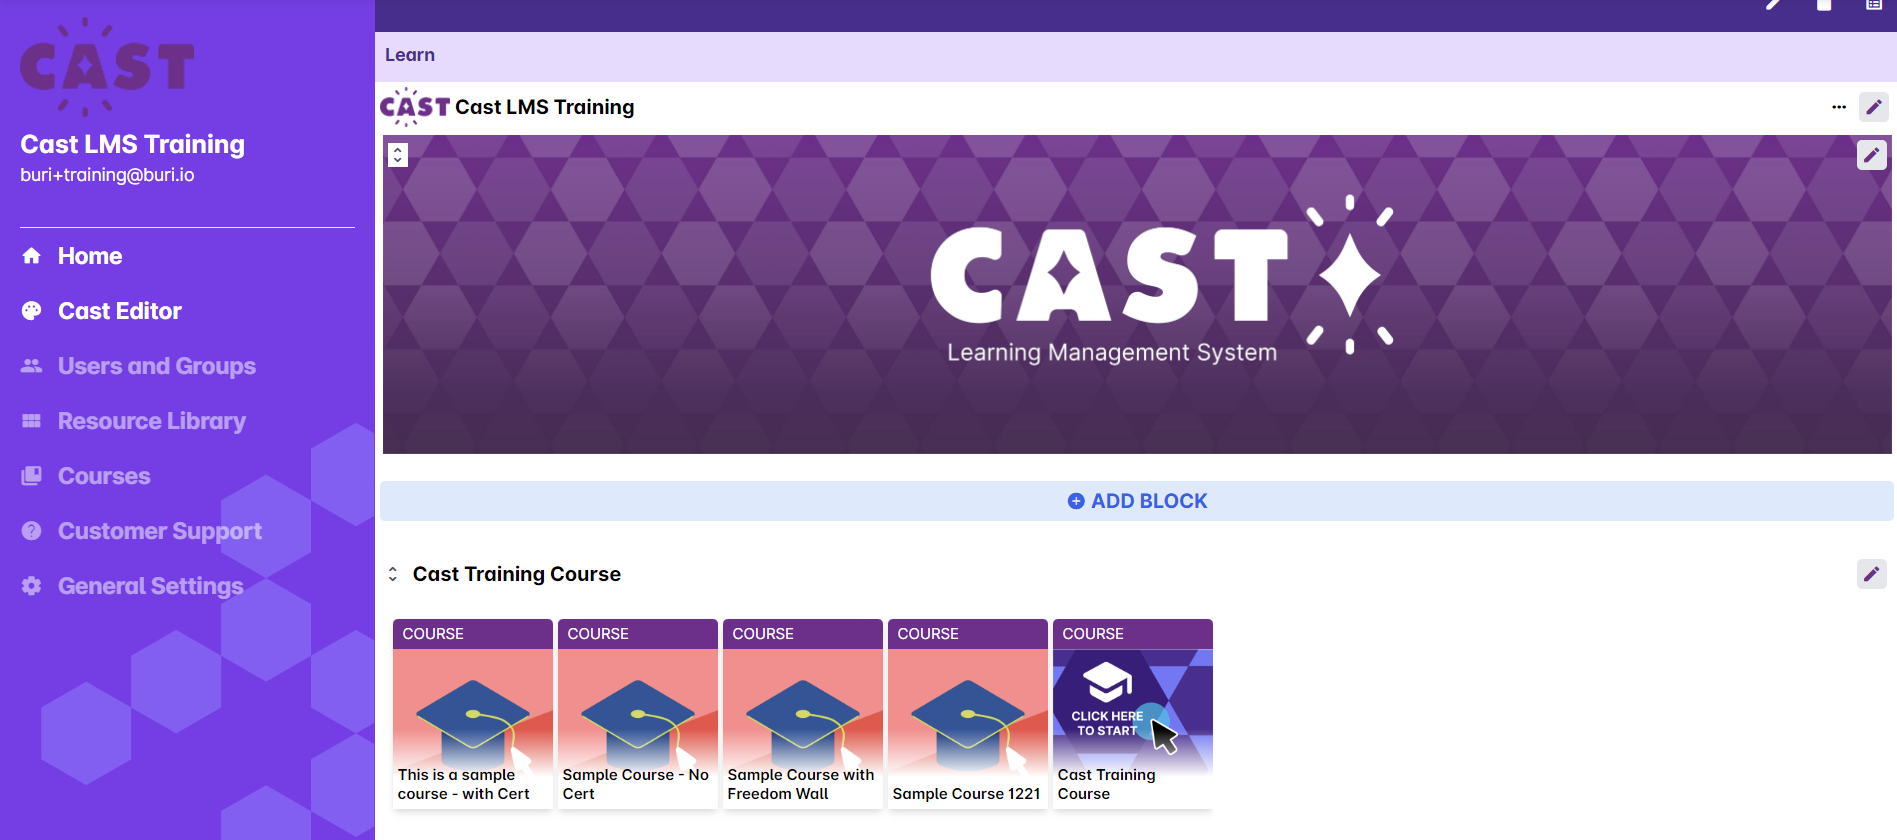Select the Learn tab label
Viewport: 1897px width, 840px height.
tap(410, 55)
